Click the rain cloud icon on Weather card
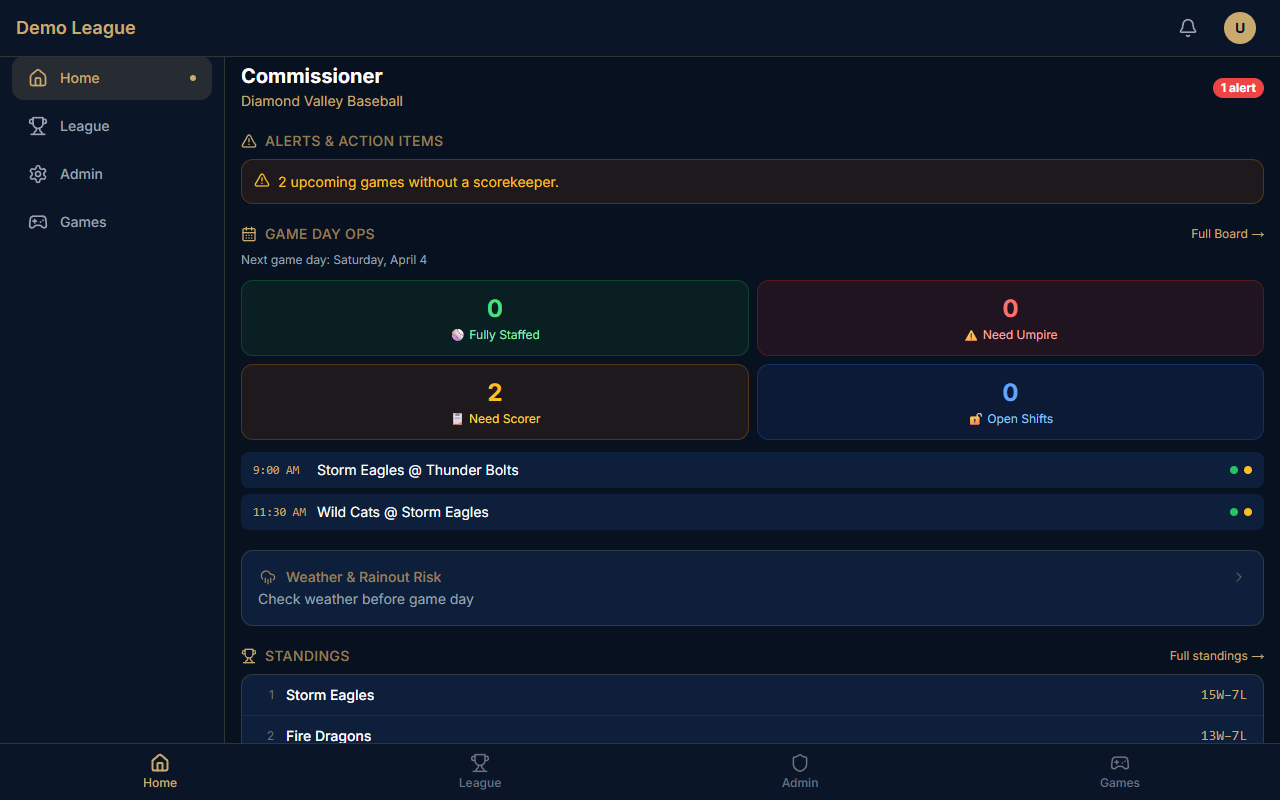The image size is (1280, 800). pyautogui.click(x=266, y=577)
